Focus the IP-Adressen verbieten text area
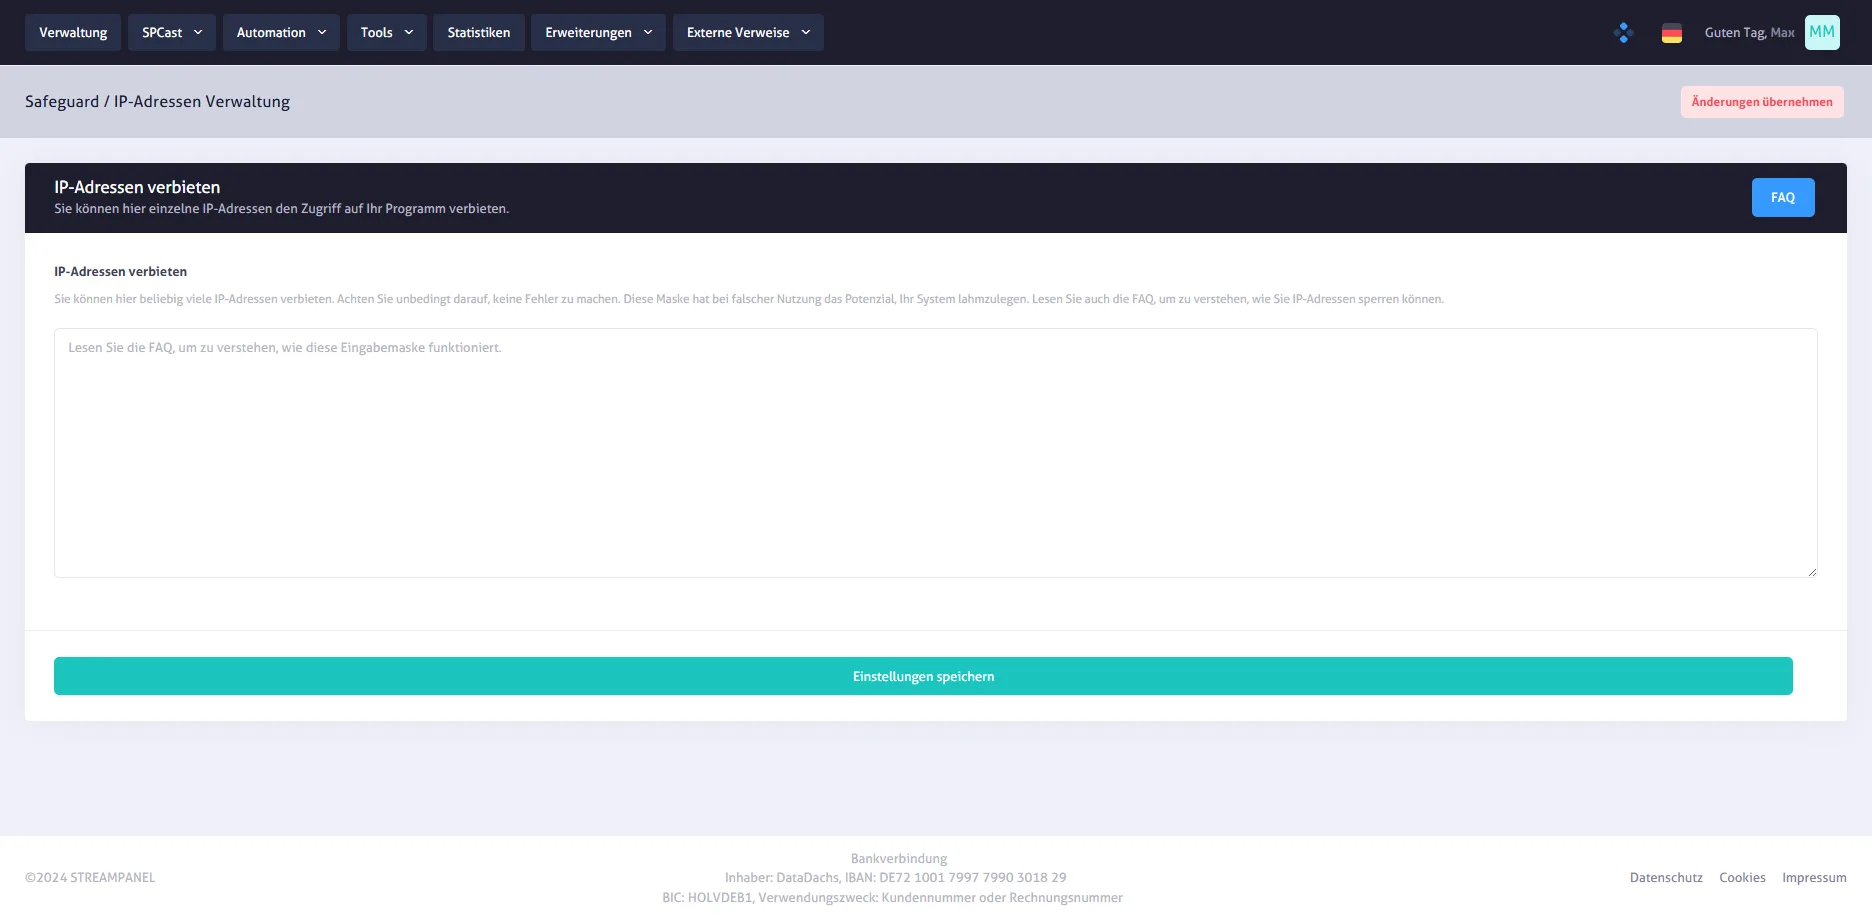Viewport: 1872px width, 920px height. pyautogui.click(x=935, y=453)
